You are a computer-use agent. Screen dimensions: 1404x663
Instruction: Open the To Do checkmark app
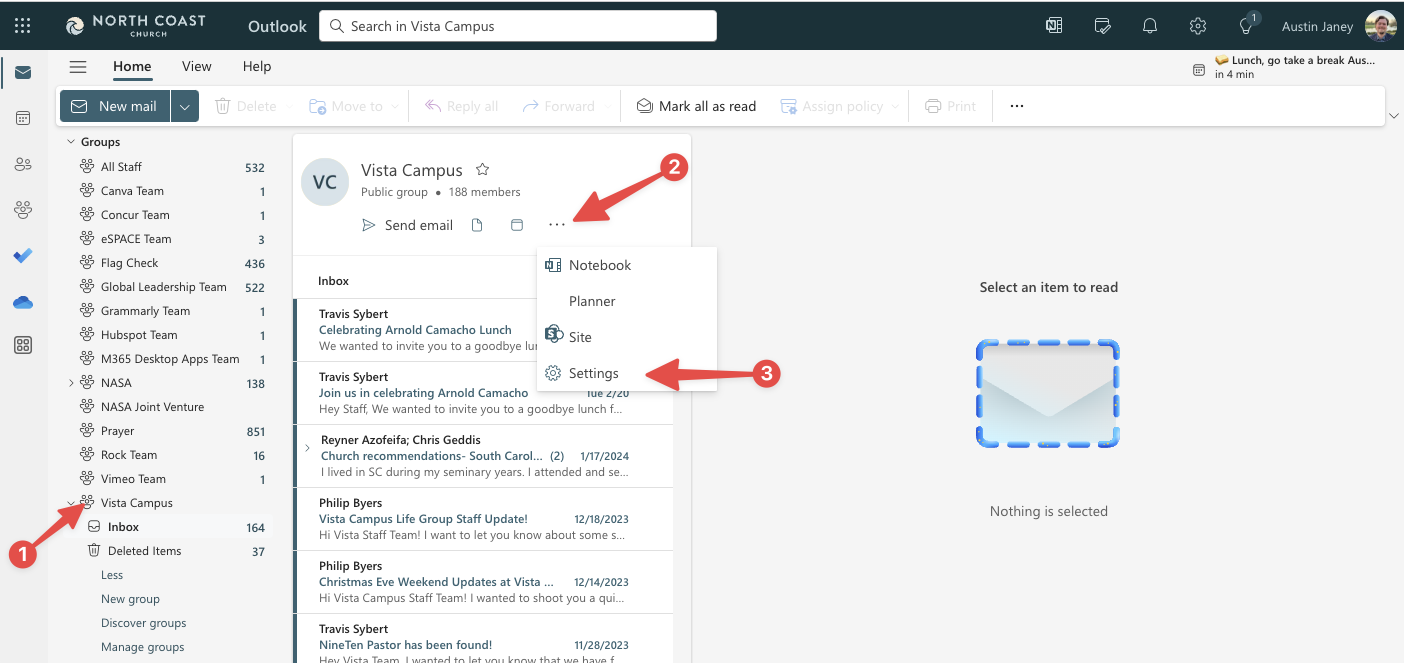22,256
